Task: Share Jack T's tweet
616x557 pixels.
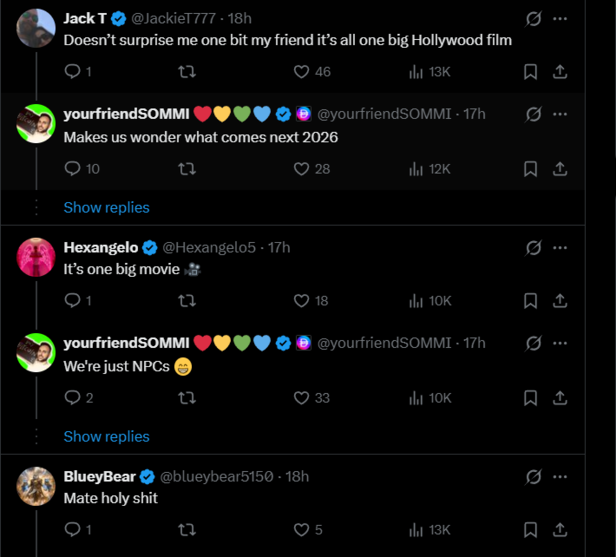Action: [560, 72]
